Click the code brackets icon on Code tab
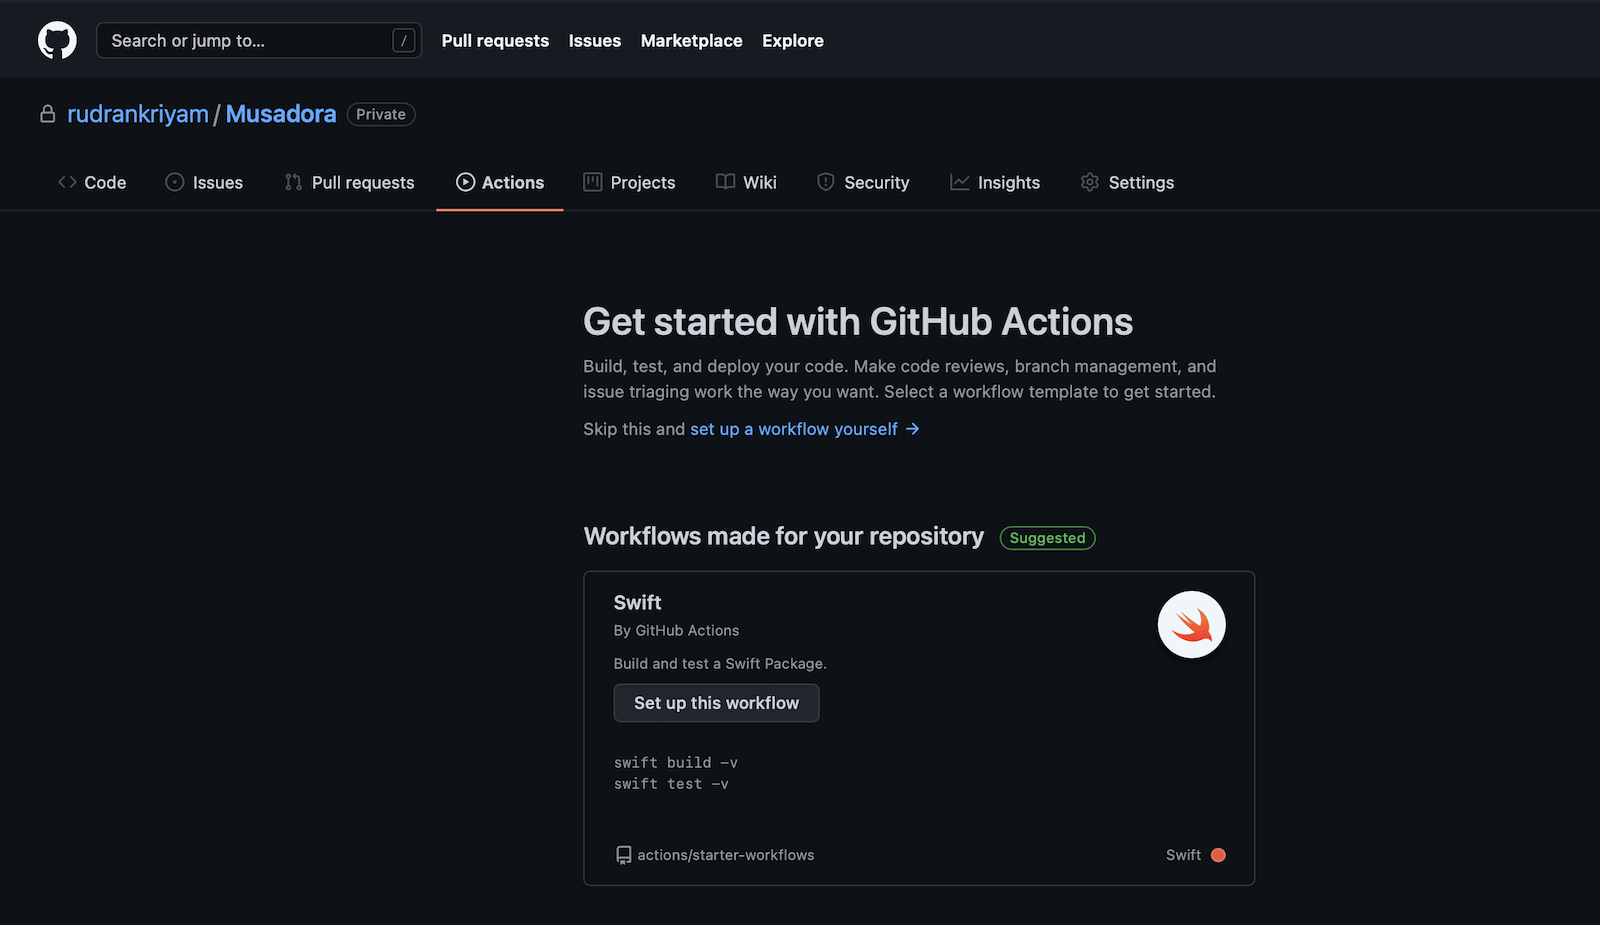 pyautogui.click(x=67, y=182)
